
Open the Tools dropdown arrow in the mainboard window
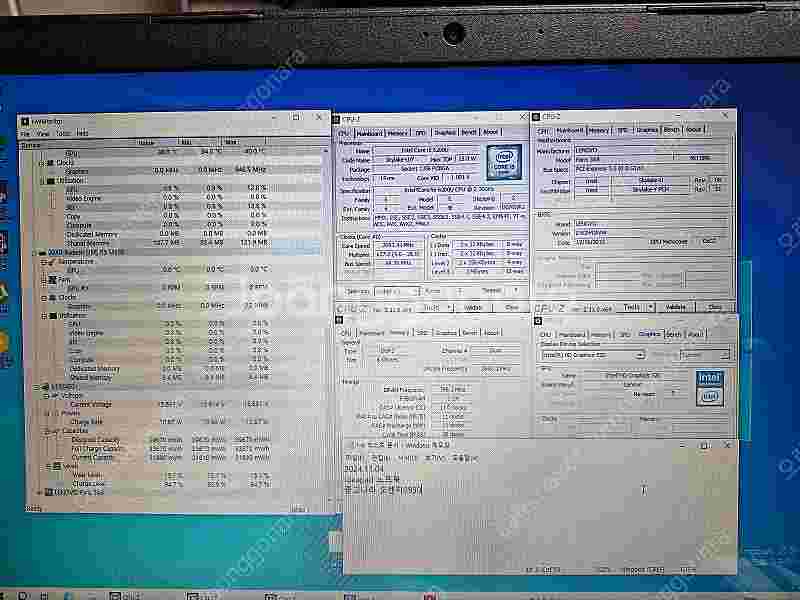(651, 307)
